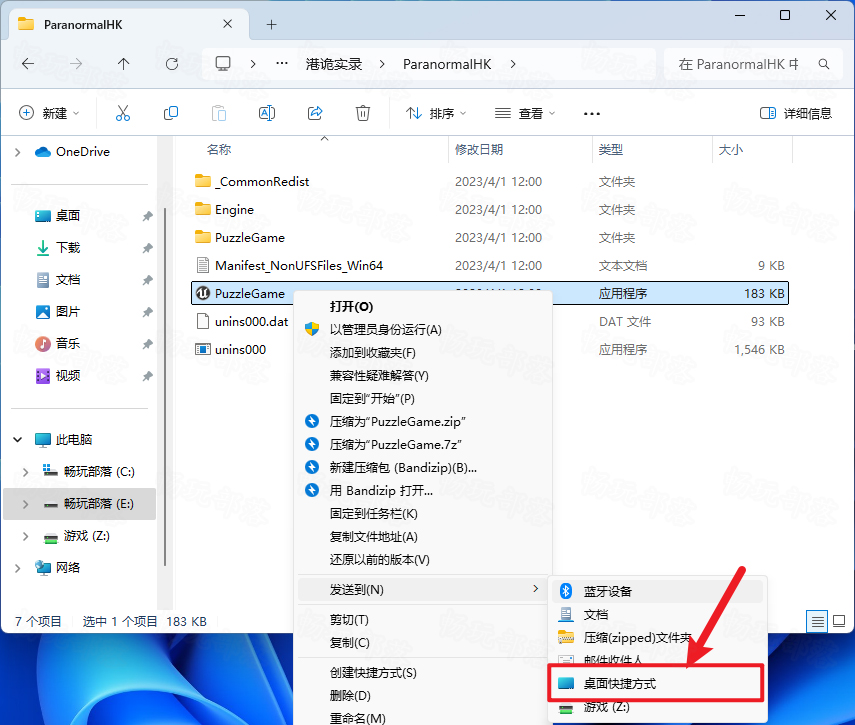Expand the OneDrive tree node
The height and width of the screenshot is (725, 855).
(17, 152)
